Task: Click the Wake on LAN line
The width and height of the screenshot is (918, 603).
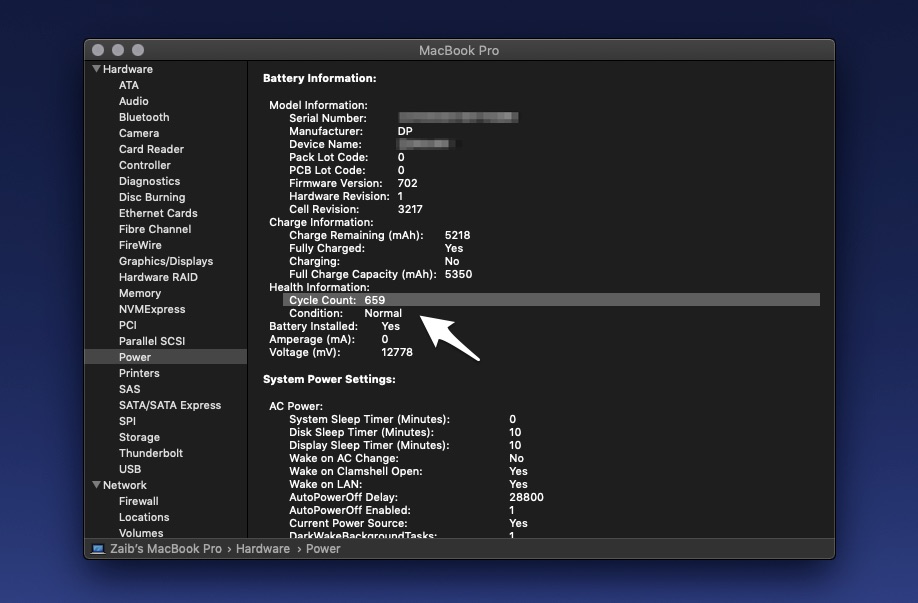Action: 408,484
